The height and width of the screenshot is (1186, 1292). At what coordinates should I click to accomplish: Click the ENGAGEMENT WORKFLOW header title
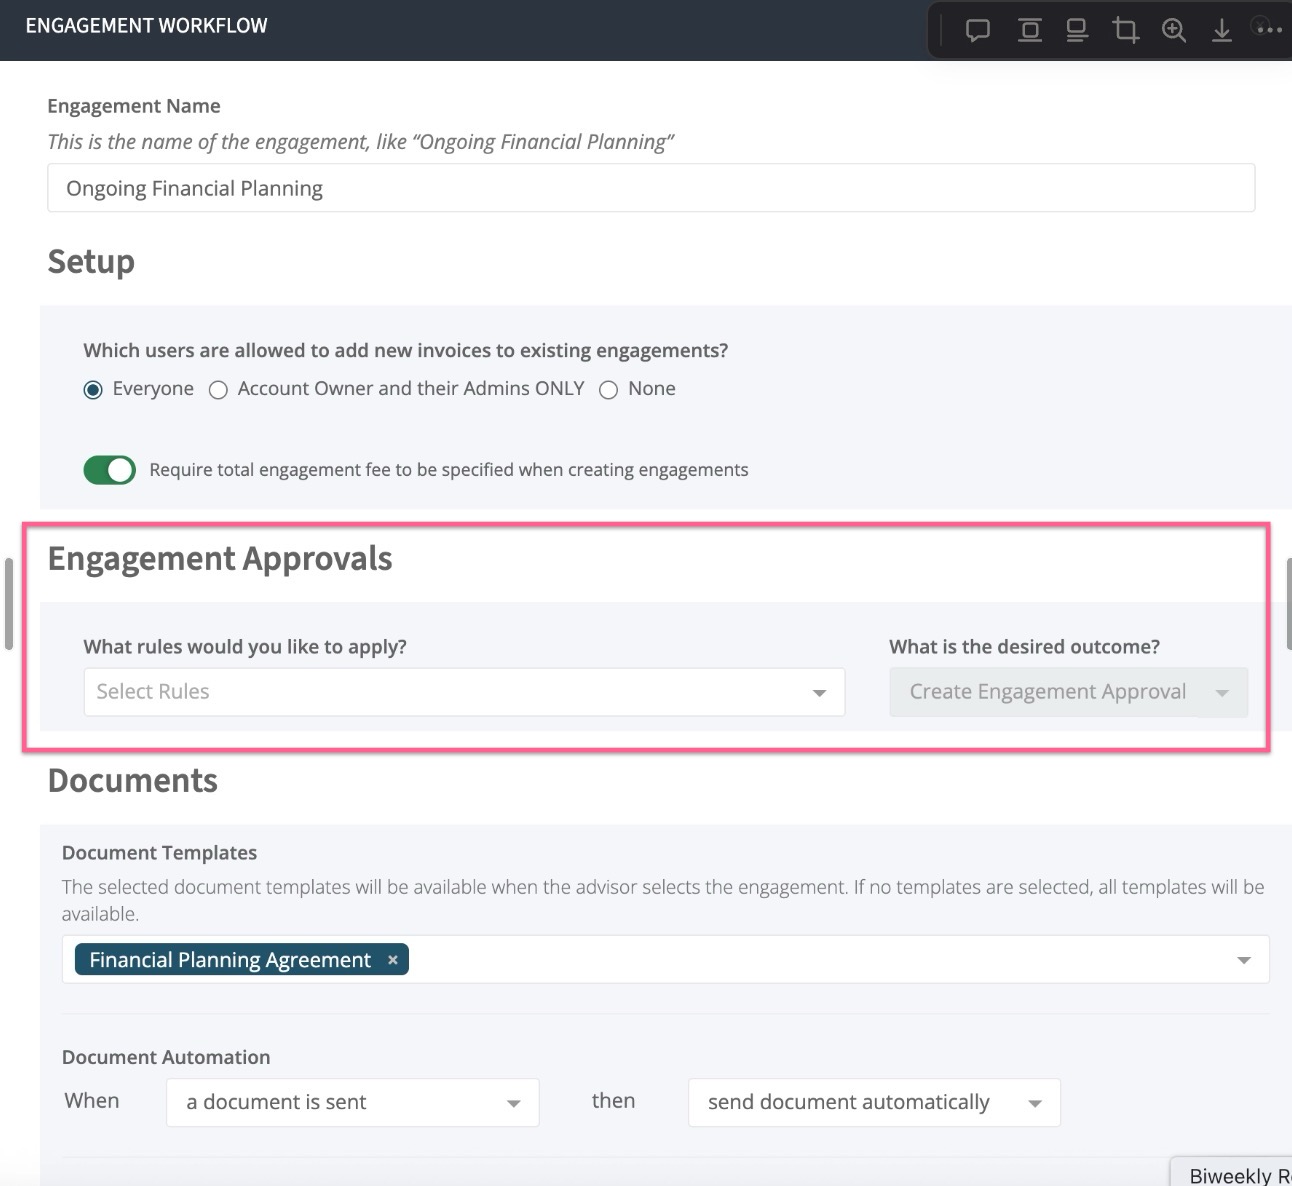click(x=147, y=26)
